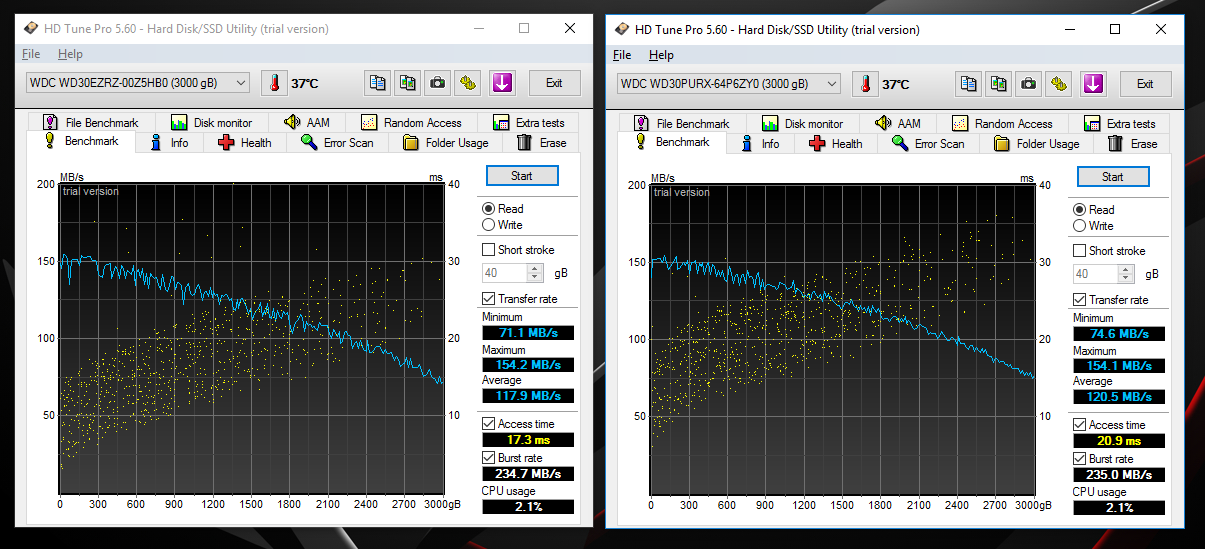Click HD Tune title icon of WD30EZRZ window
Viewport: 1205px width, 549px height.
pyautogui.click(x=32, y=28)
